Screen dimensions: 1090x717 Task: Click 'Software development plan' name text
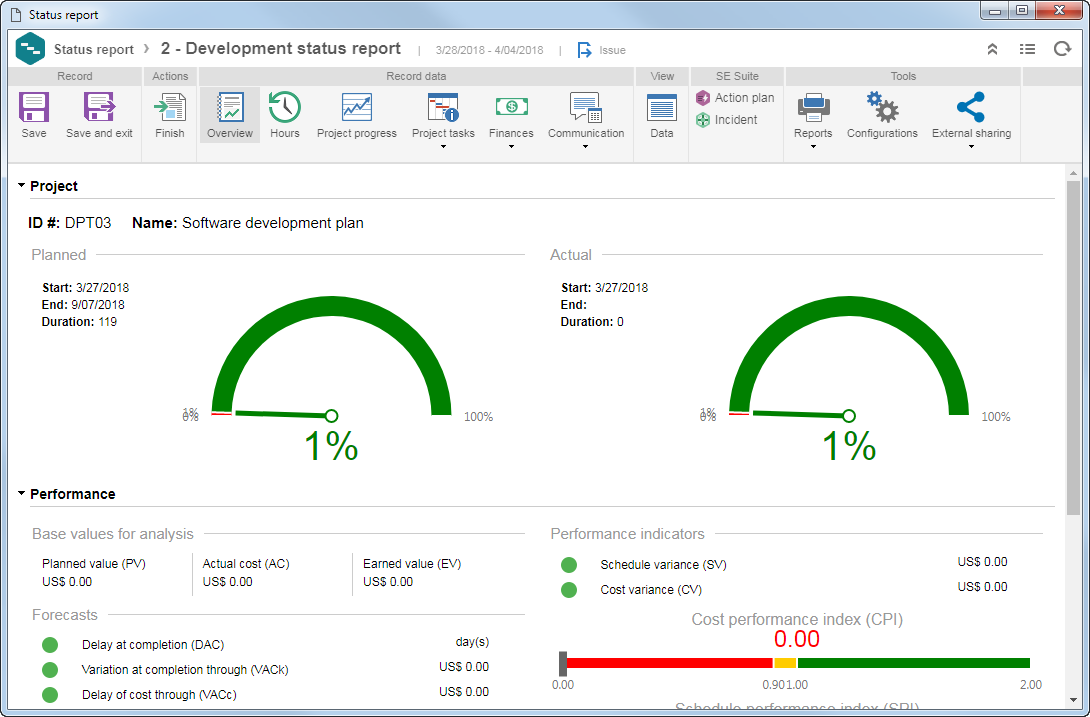pos(272,223)
